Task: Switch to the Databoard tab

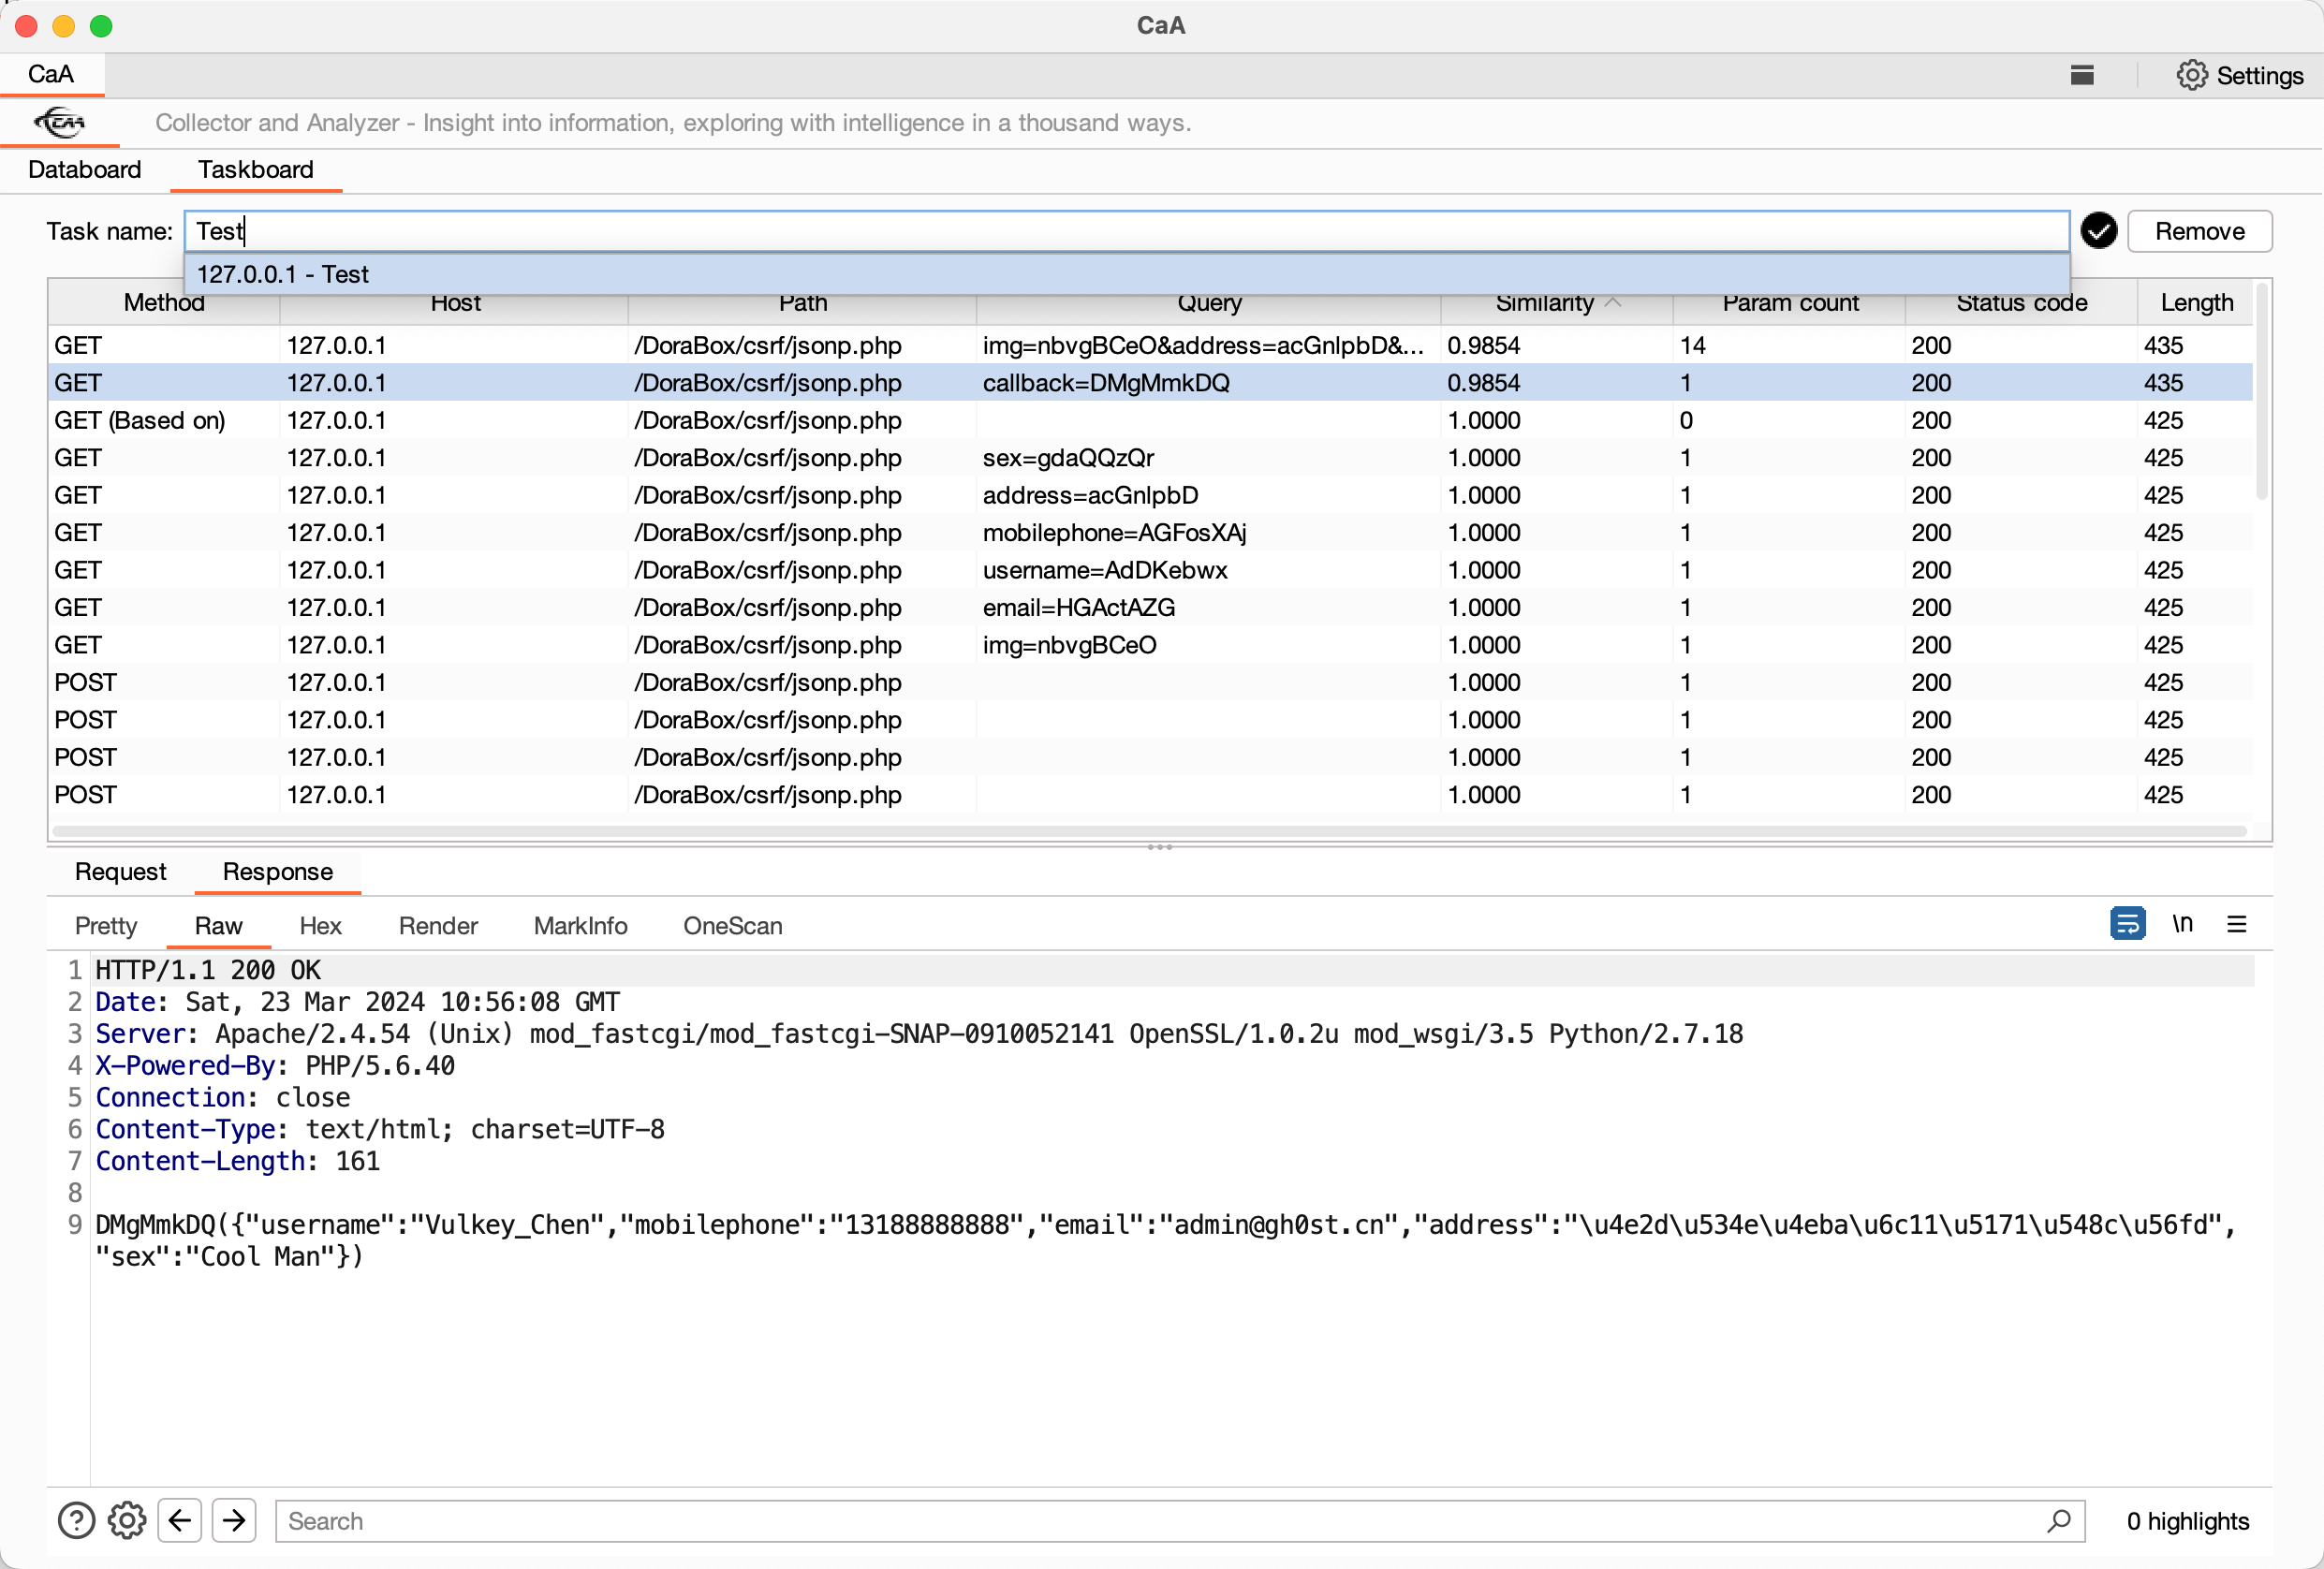Action: click(85, 170)
